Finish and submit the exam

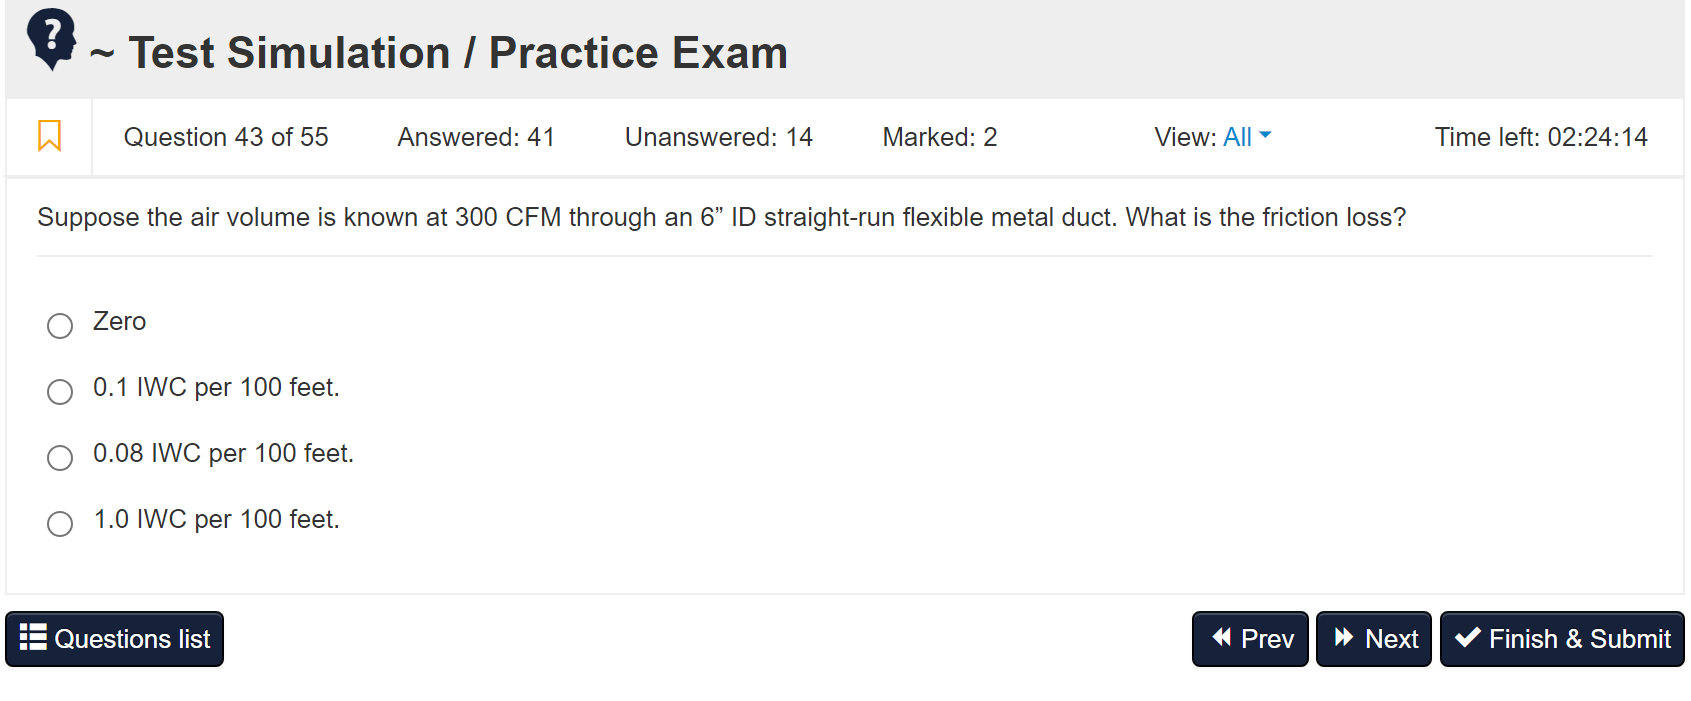tap(1562, 639)
